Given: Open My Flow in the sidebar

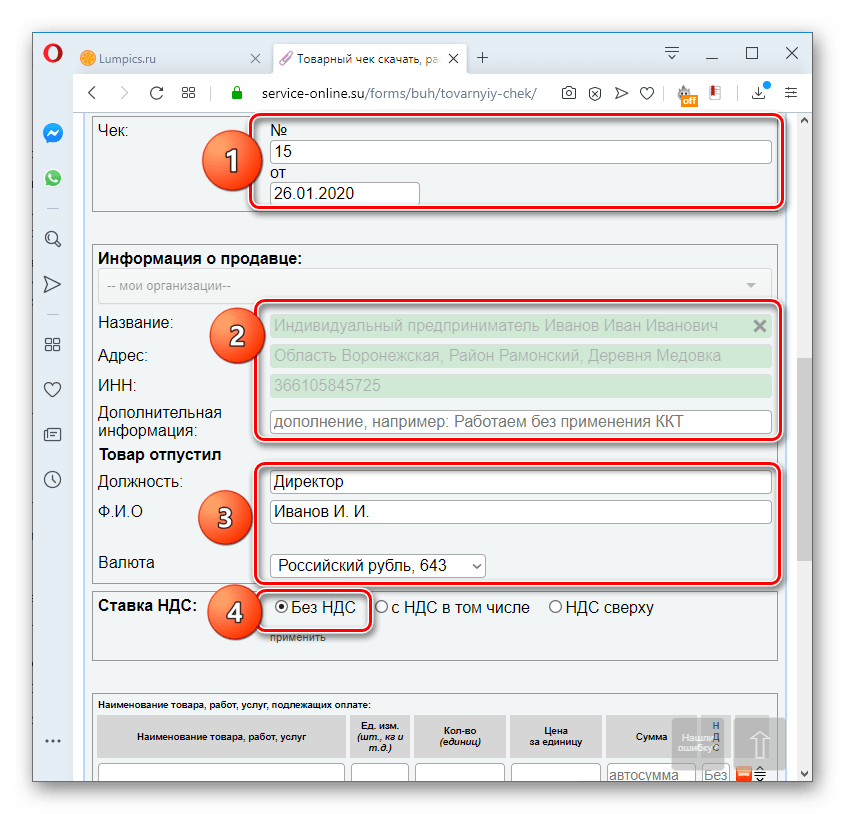Looking at the screenshot, I should pos(52,284).
